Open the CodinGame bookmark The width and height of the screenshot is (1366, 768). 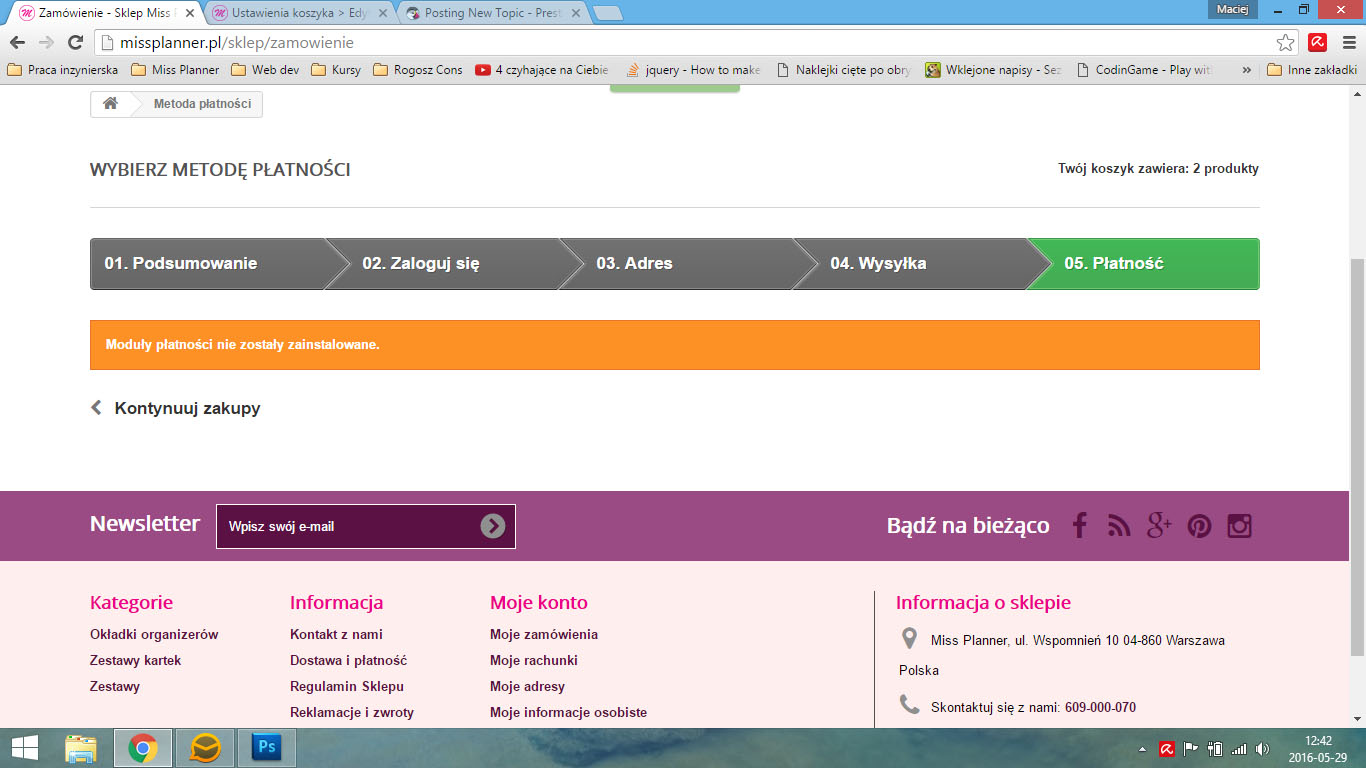click(1144, 70)
